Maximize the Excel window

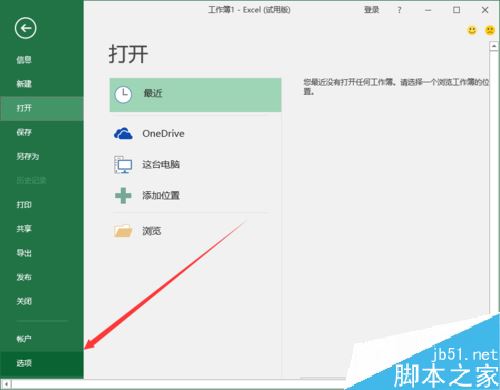(457, 10)
